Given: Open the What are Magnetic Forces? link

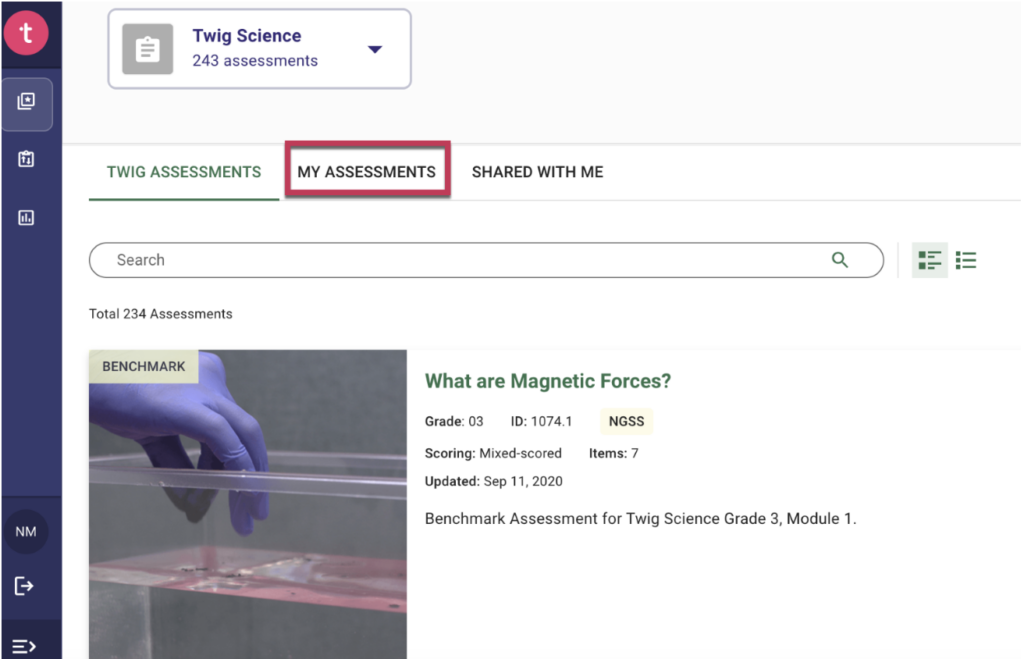Looking at the screenshot, I should tap(548, 381).
